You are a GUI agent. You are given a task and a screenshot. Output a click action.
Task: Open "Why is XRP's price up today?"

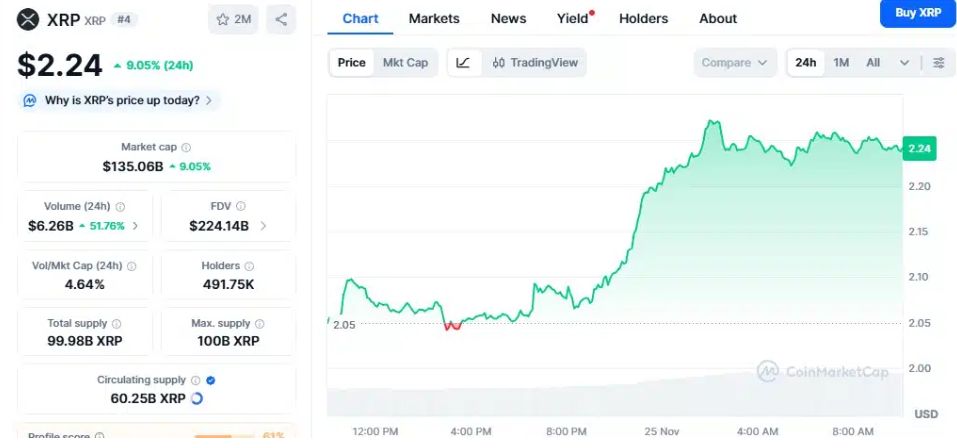click(x=121, y=100)
